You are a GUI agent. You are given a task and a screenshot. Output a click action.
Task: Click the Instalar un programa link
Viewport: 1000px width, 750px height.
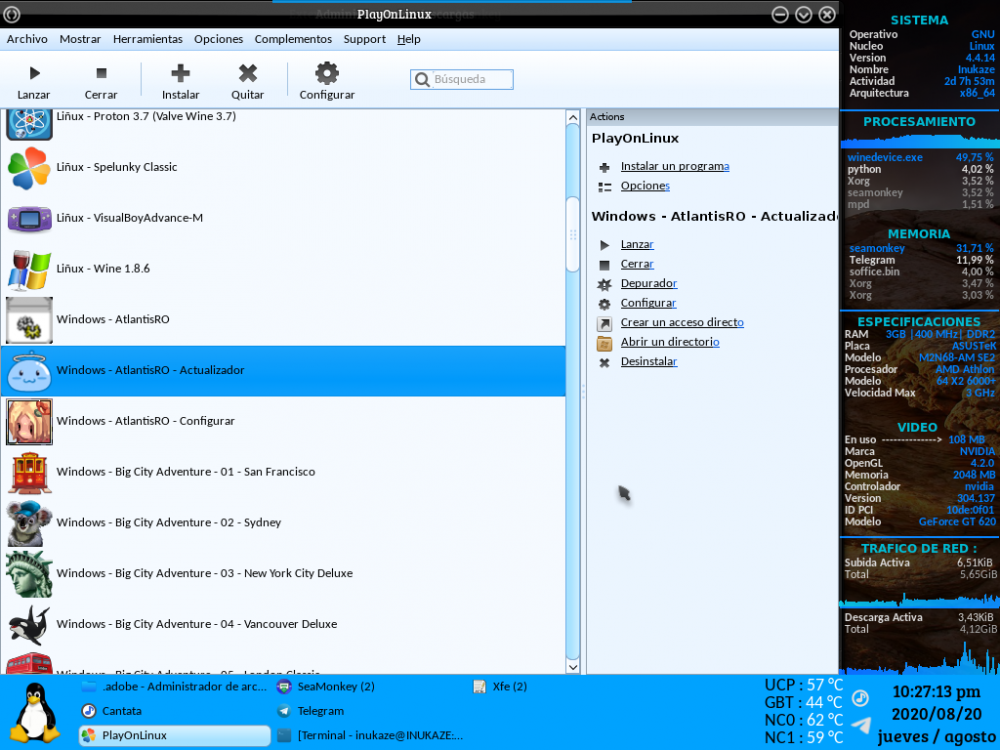coord(674,167)
